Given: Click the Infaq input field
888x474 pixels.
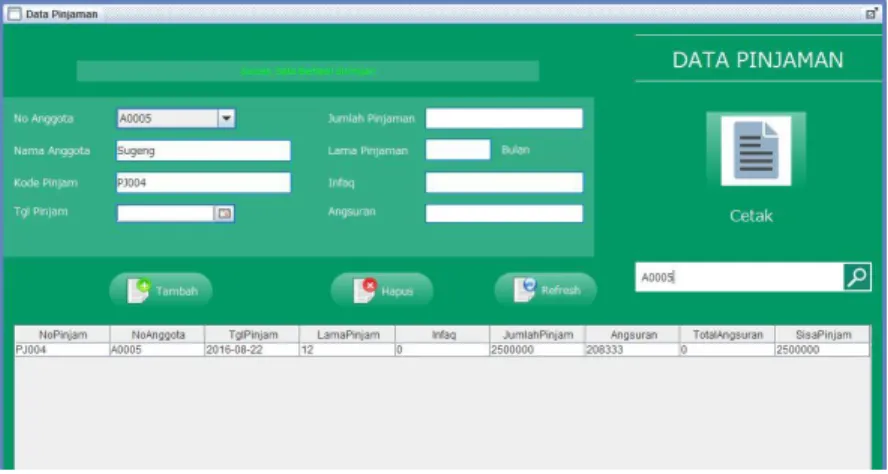Looking at the screenshot, I should click(x=504, y=182).
